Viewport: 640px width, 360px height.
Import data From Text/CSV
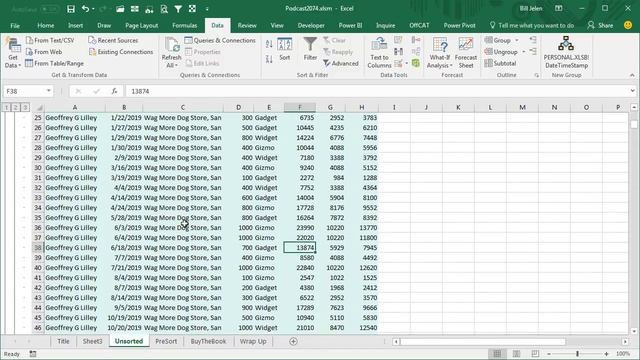click(50, 40)
